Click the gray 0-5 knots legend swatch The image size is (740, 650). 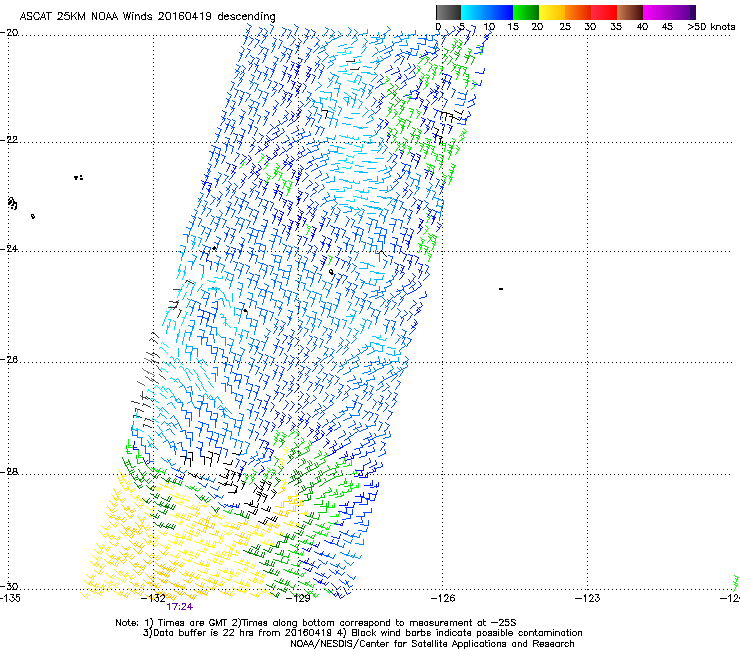pos(448,12)
